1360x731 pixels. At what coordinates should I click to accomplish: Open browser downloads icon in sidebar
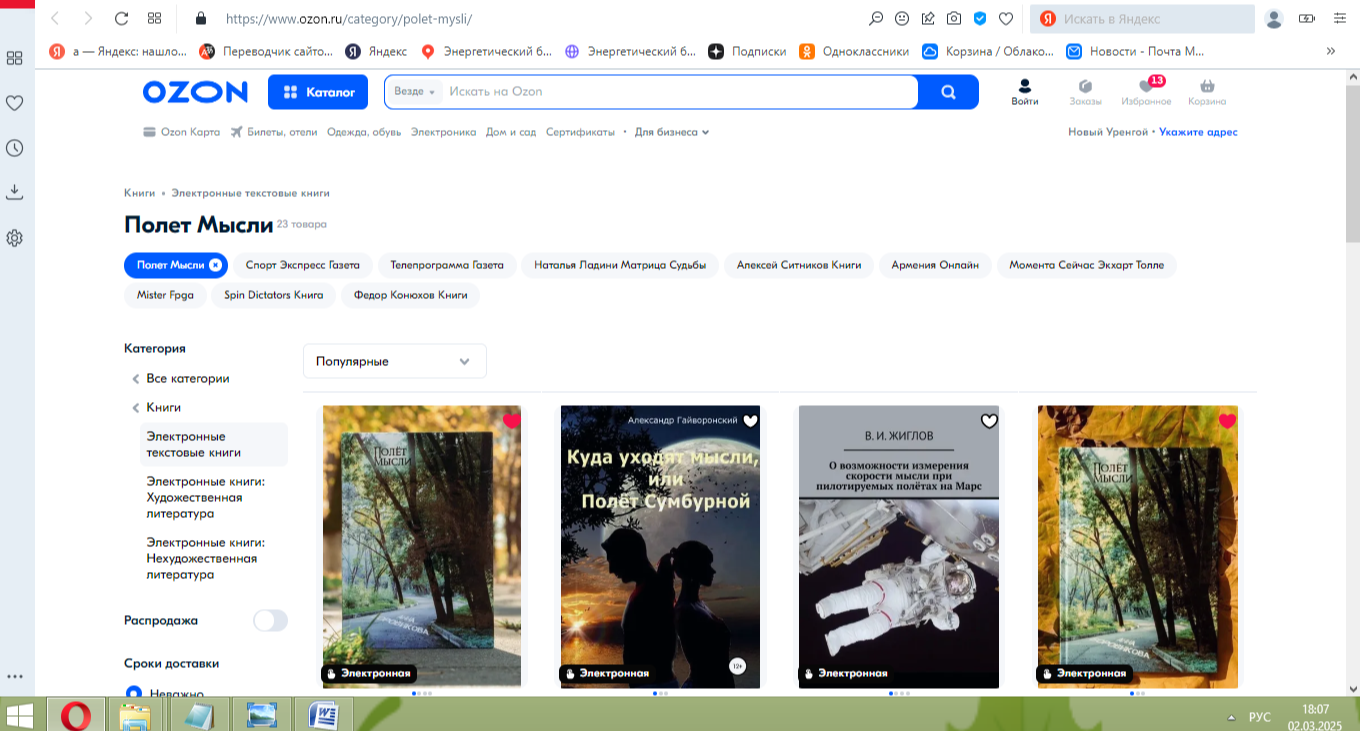tap(15, 192)
